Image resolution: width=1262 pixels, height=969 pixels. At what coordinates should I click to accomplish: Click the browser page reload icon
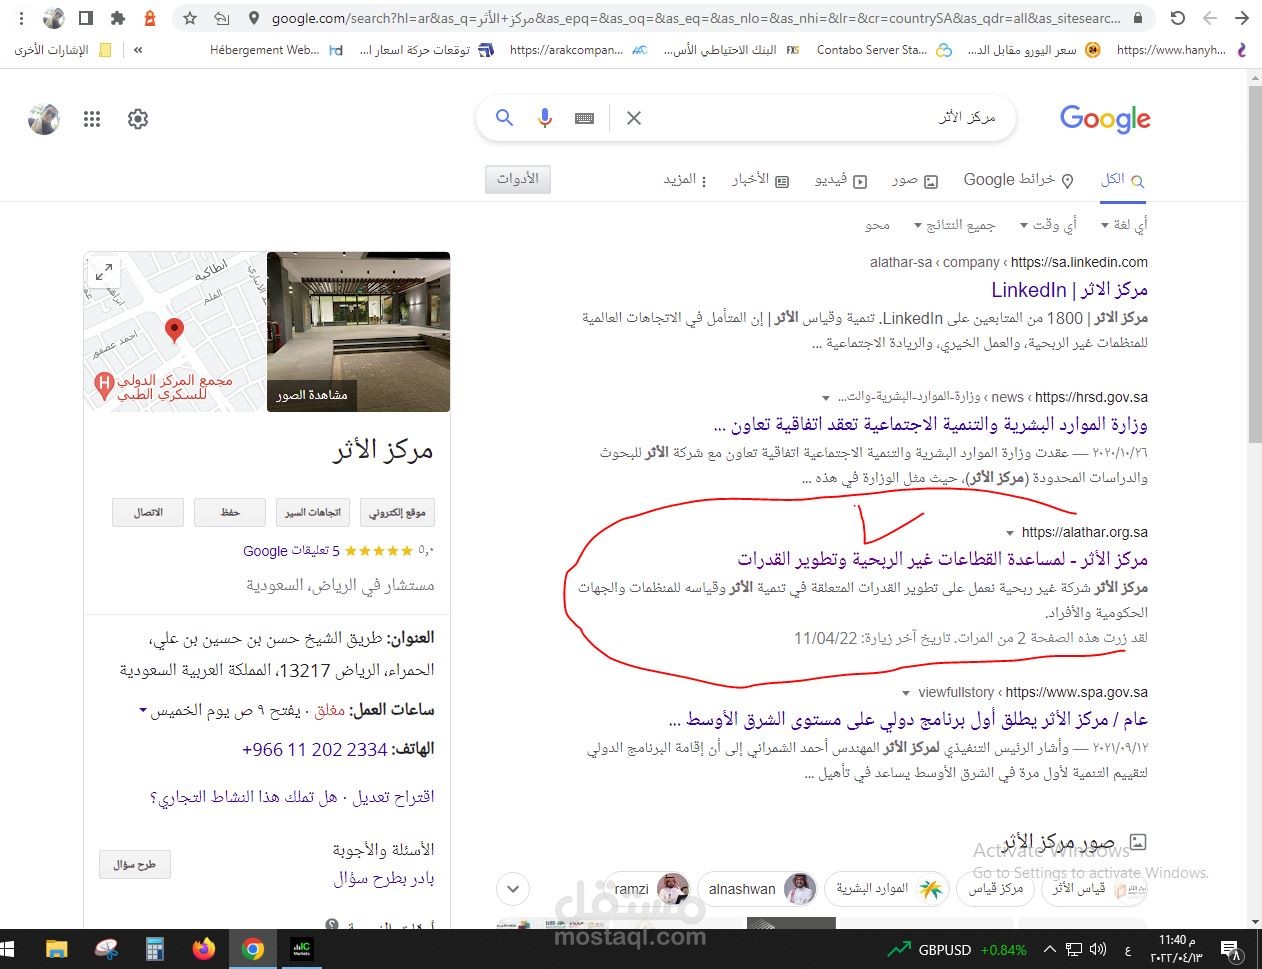[x=1177, y=17]
